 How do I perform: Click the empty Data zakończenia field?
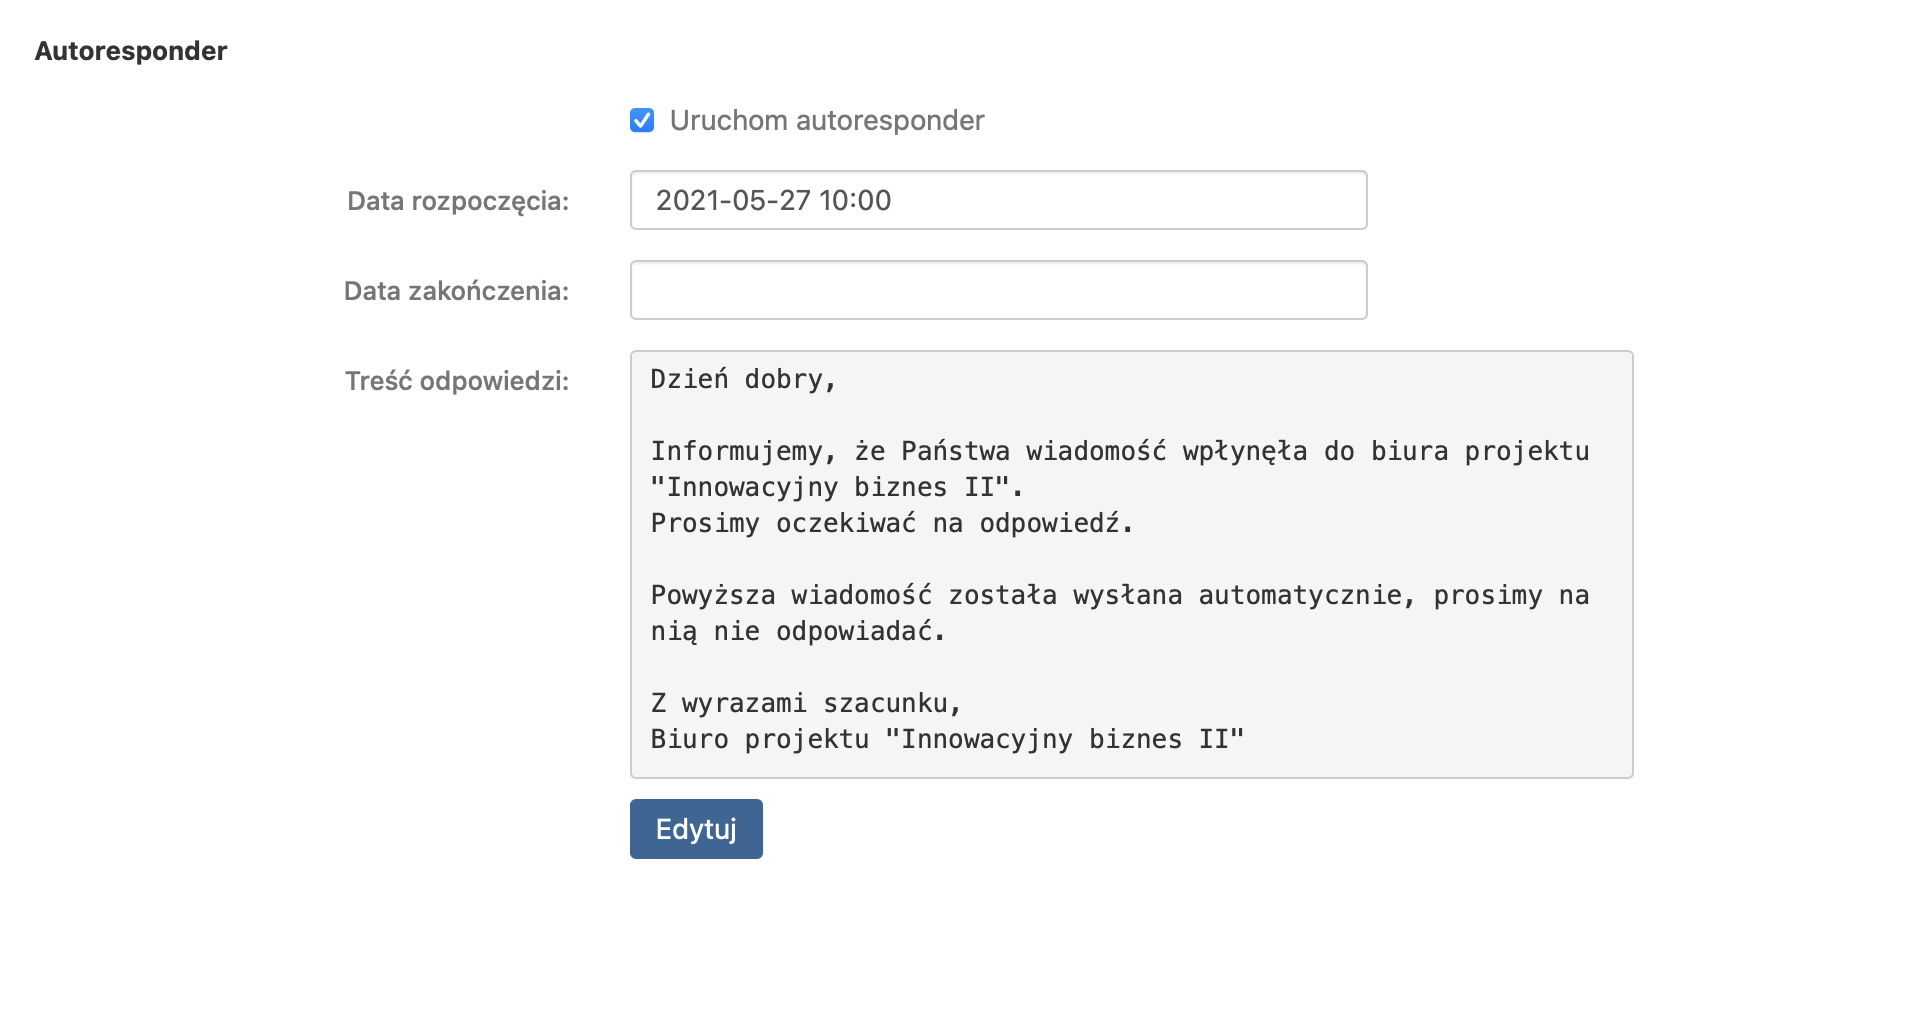pyautogui.click(x=998, y=290)
